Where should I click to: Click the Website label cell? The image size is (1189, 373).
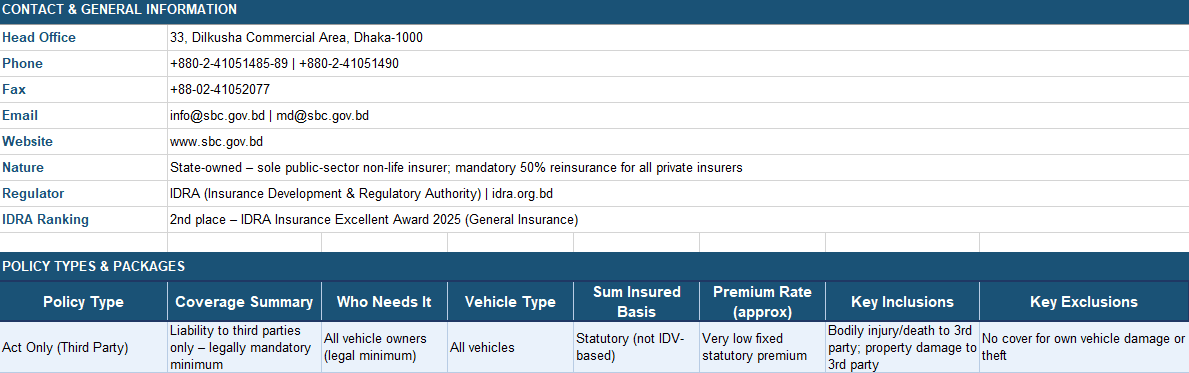83,142
